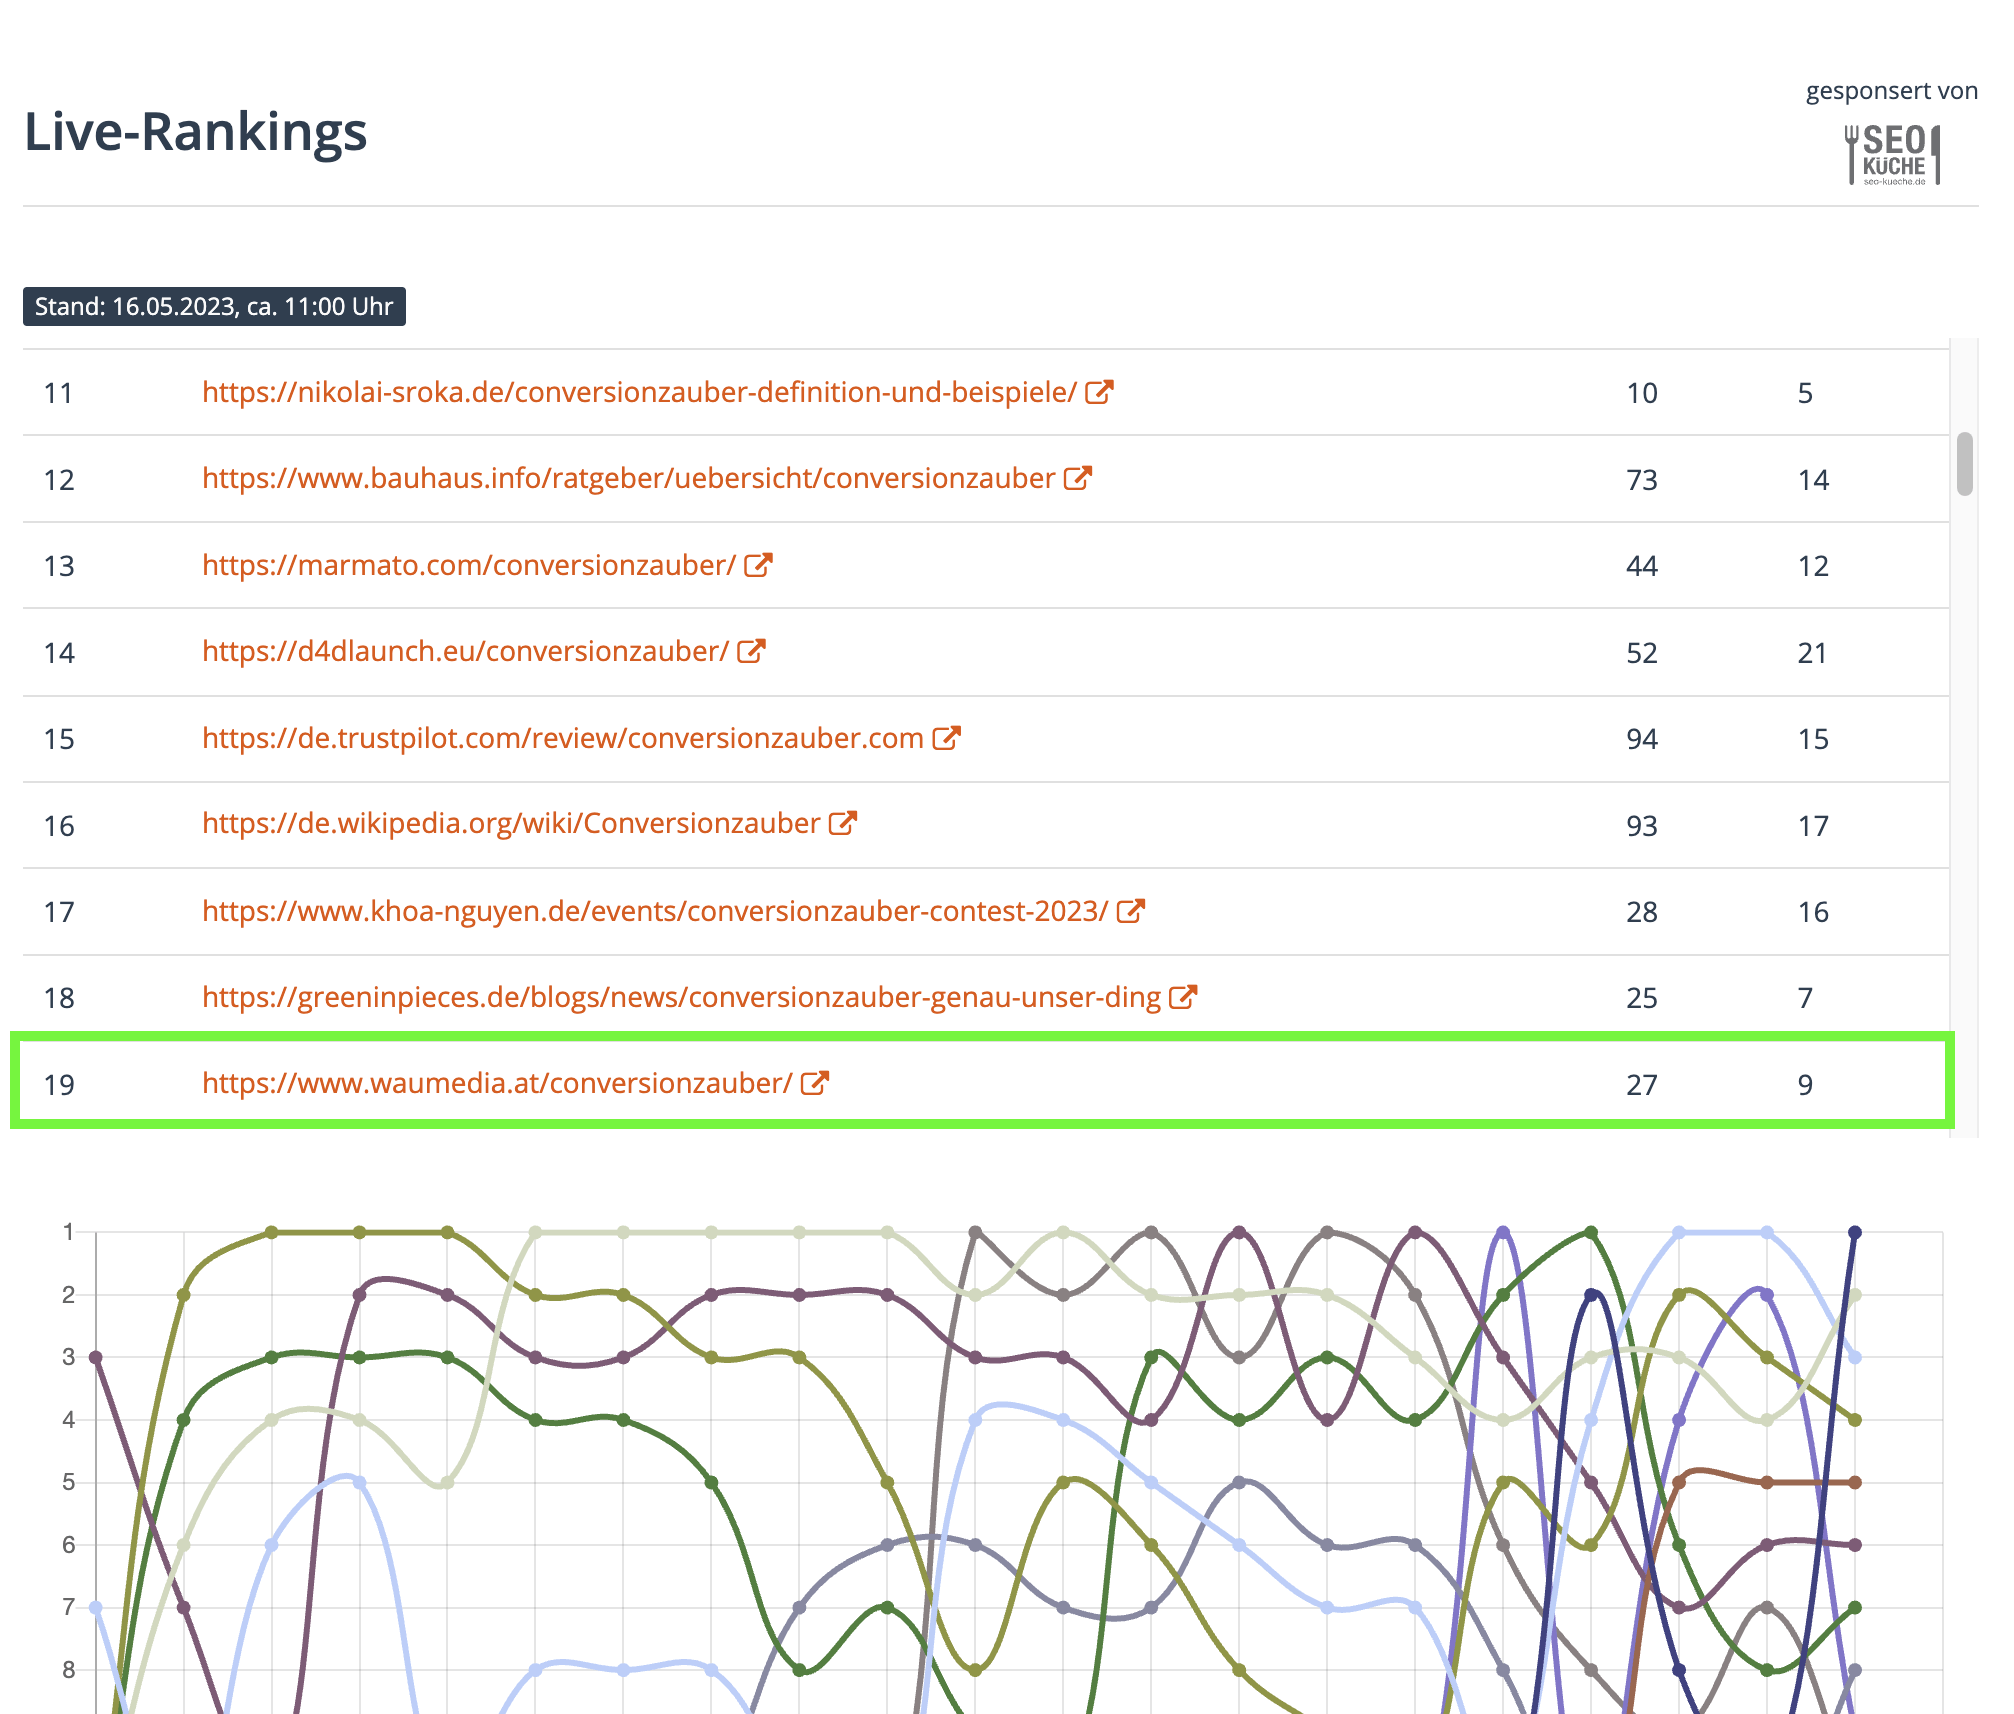The height and width of the screenshot is (1714, 2014).
Task: Click the SEO Küche sponsor logo
Action: click(1892, 154)
